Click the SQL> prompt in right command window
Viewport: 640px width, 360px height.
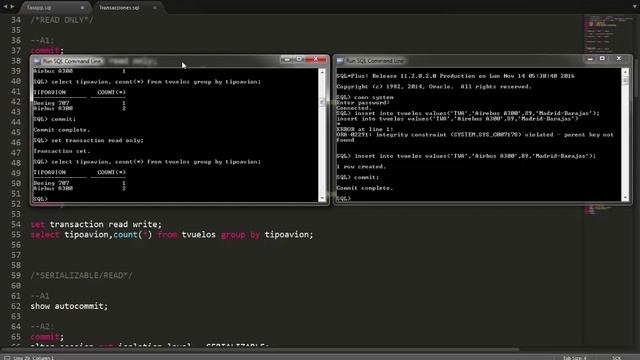(343, 198)
